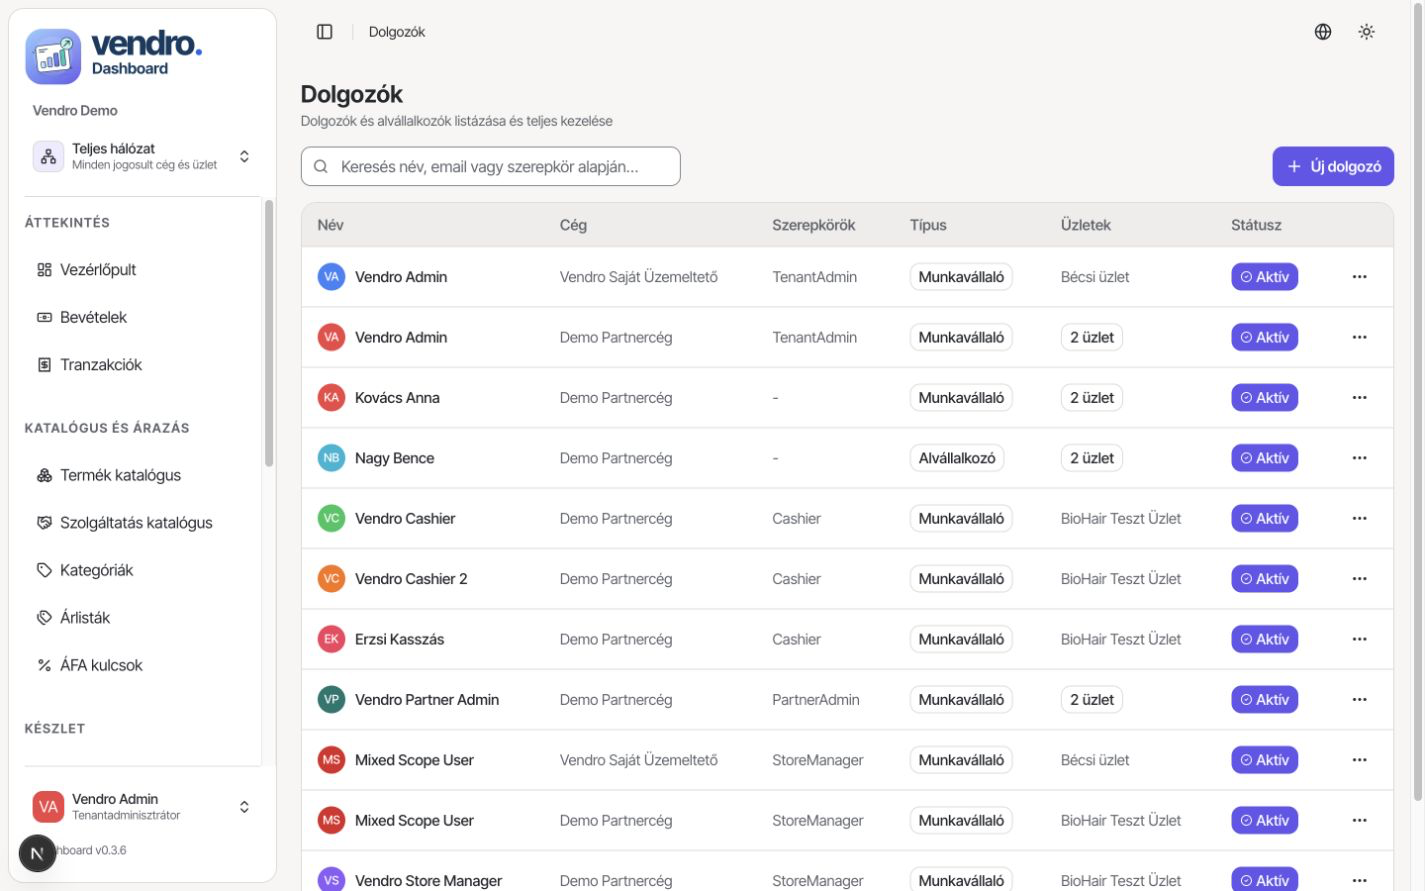Click Alvállalkozó type badge for Nagy Bence
Viewport: 1425px width, 891px height.
pos(957,458)
